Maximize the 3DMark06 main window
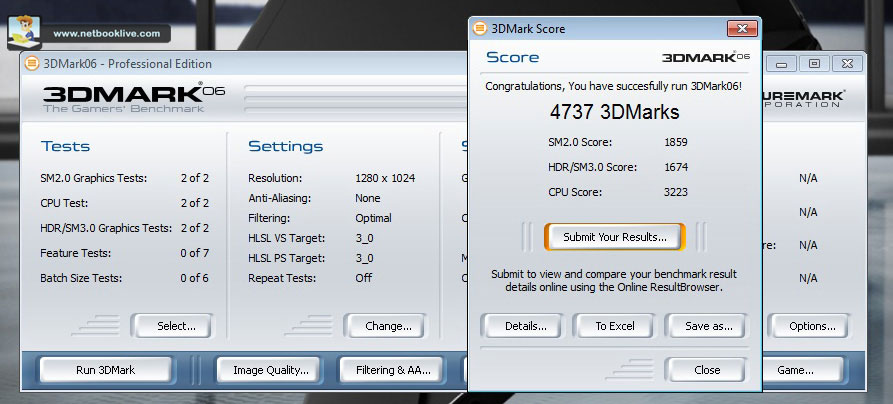893x404 pixels. tap(814, 64)
